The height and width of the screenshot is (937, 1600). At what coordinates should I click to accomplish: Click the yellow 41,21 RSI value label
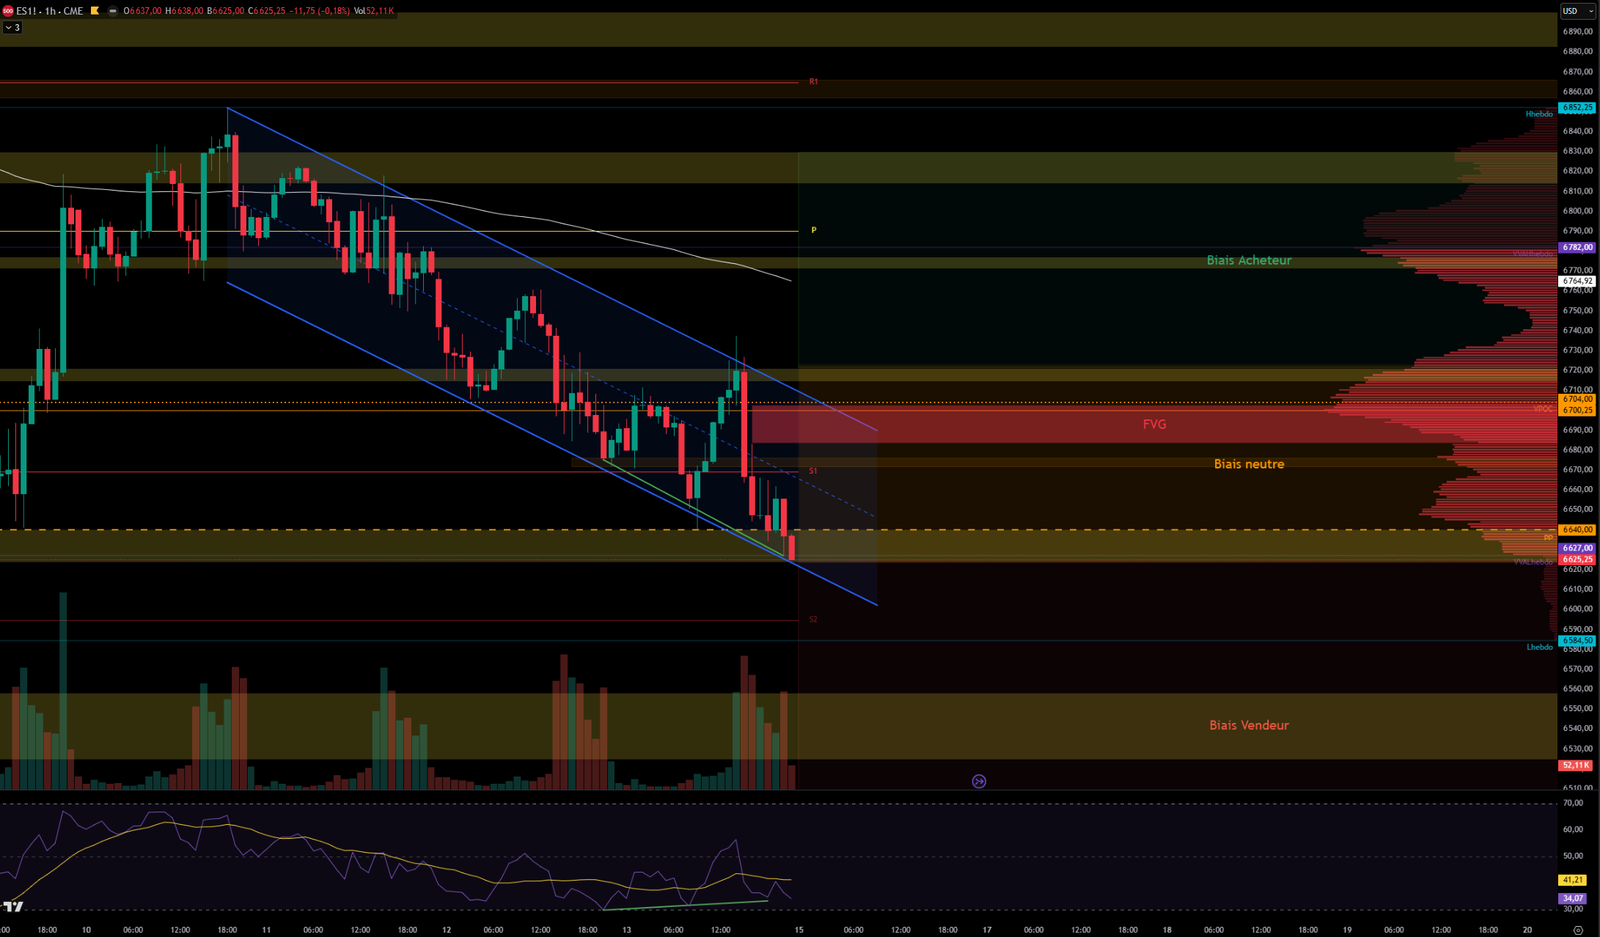1573,880
